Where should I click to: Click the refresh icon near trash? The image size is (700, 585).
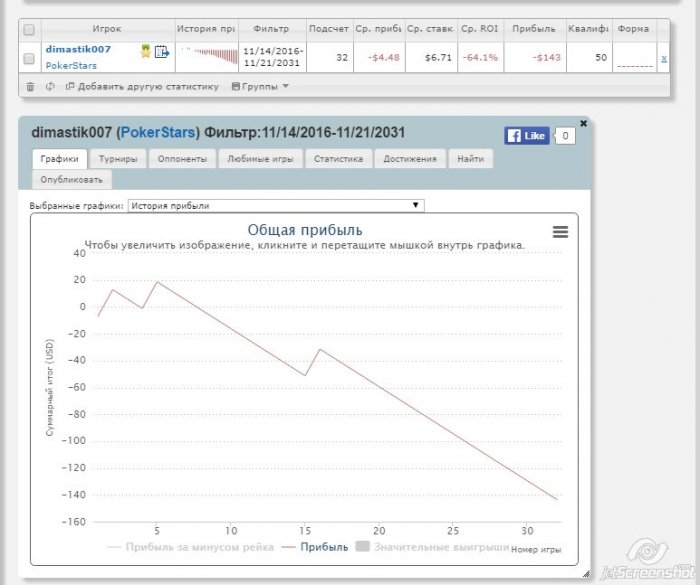pos(50,87)
